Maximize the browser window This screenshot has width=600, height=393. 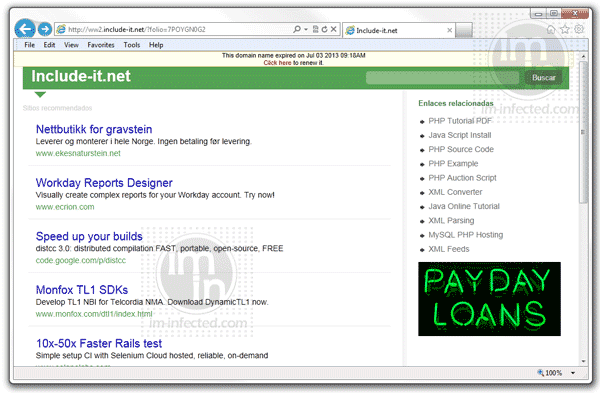[x=554, y=14]
